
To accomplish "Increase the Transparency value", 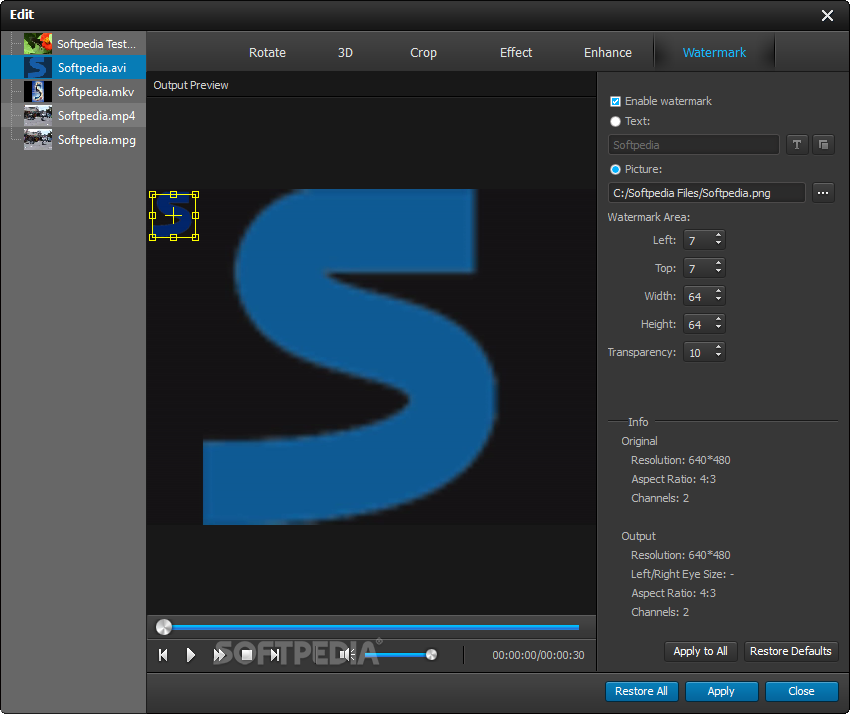I will tap(718, 348).
